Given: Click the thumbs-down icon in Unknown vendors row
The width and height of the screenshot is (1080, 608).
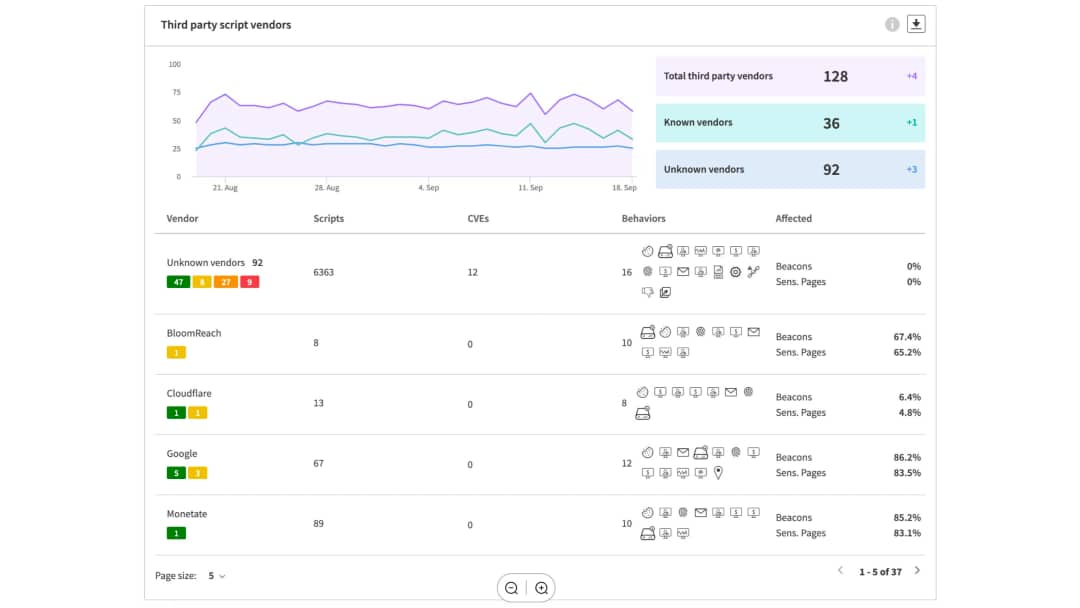Looking at the screenshot, I should point(647,292).
